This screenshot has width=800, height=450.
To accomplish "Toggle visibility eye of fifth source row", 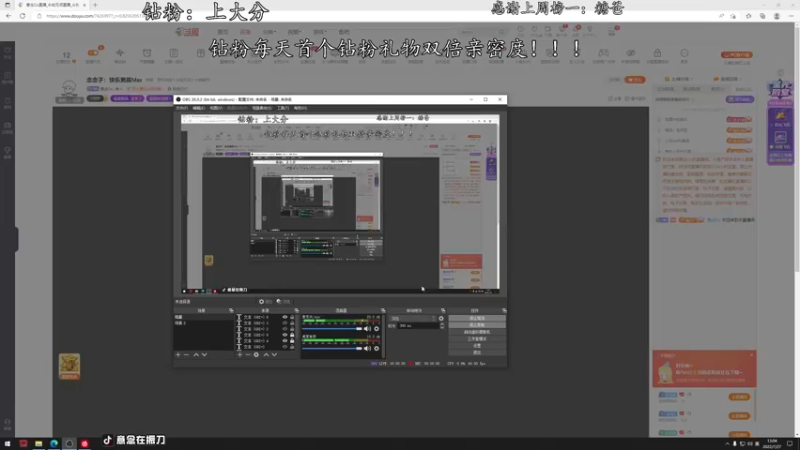I will point(285,341).
